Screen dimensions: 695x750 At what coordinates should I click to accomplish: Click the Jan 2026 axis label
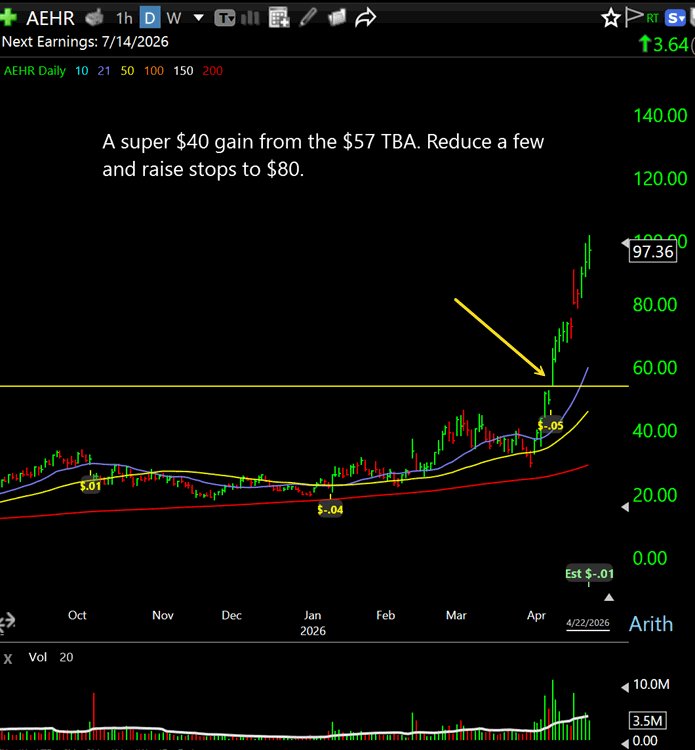[313, 623]
